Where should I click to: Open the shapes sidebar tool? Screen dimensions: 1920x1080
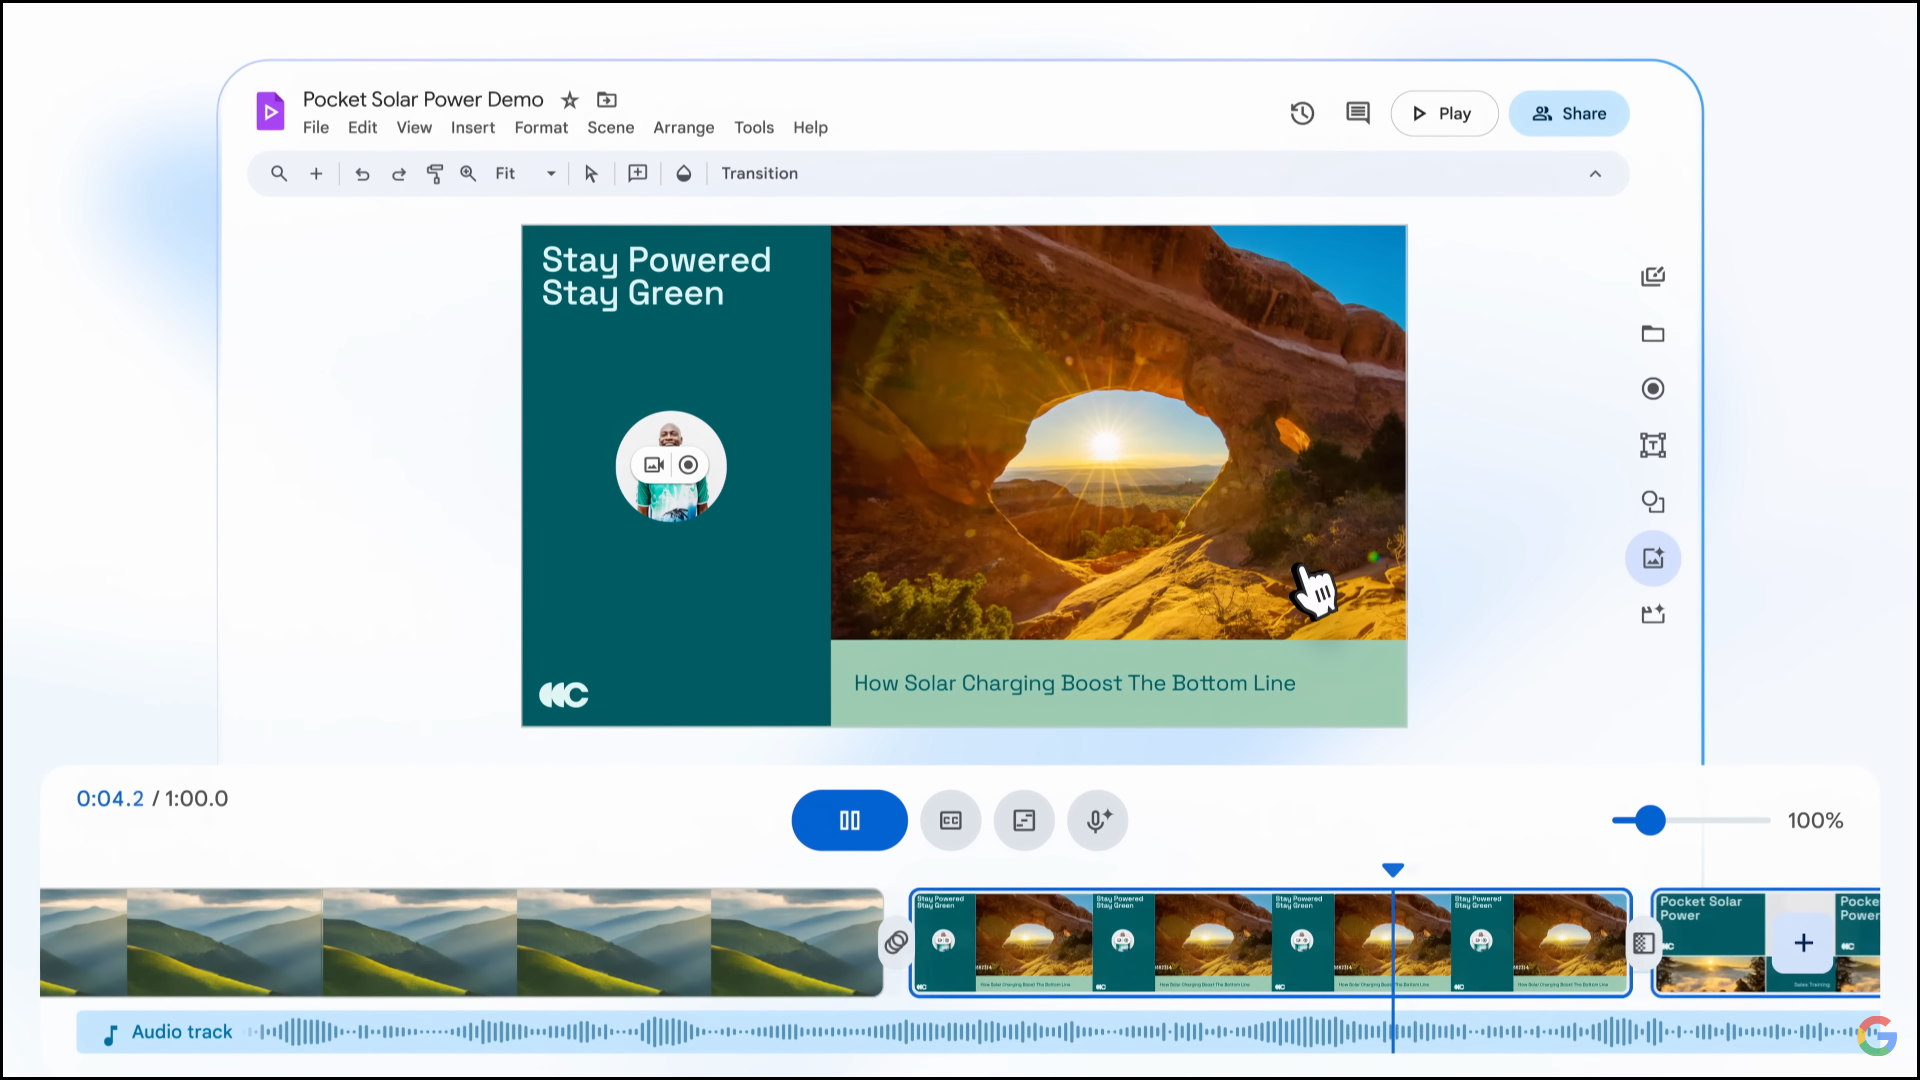(x=1652, y=502)
